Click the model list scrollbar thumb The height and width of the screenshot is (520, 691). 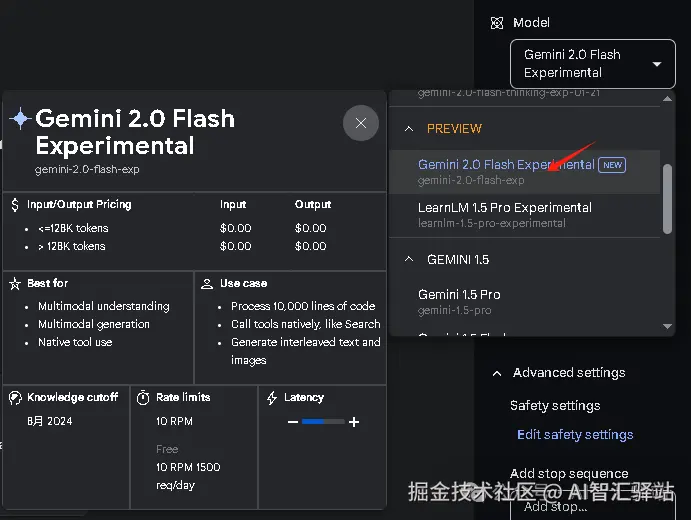[667, 198]
